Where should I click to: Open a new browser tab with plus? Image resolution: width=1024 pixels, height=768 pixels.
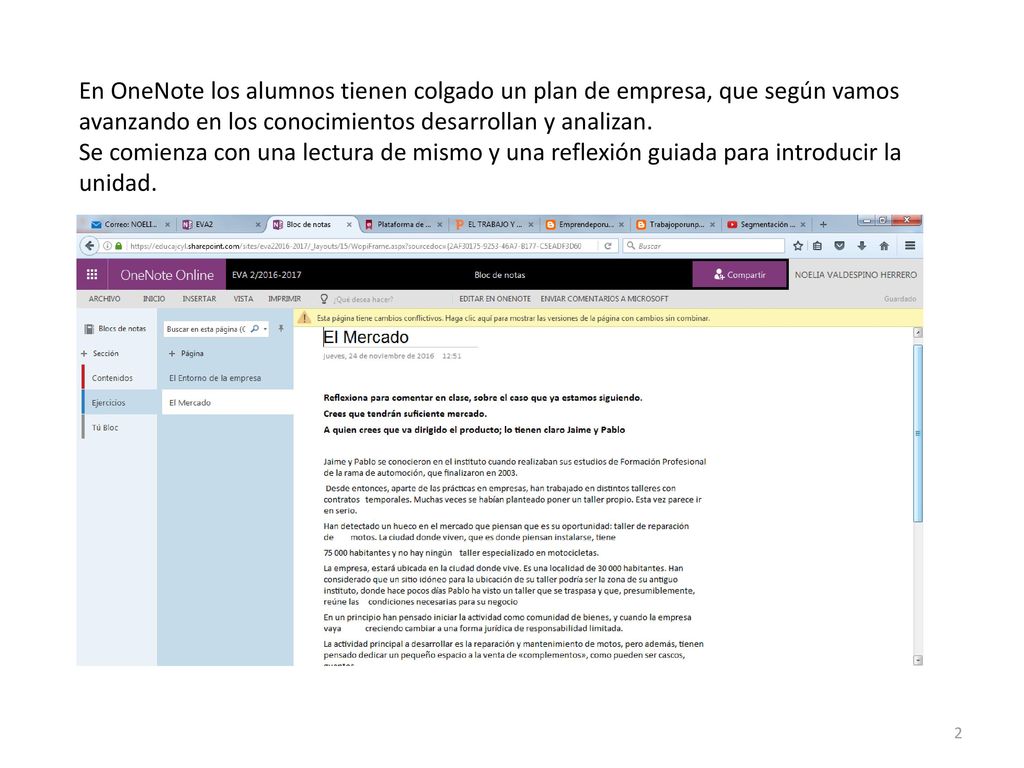click(x=824, y=224)
